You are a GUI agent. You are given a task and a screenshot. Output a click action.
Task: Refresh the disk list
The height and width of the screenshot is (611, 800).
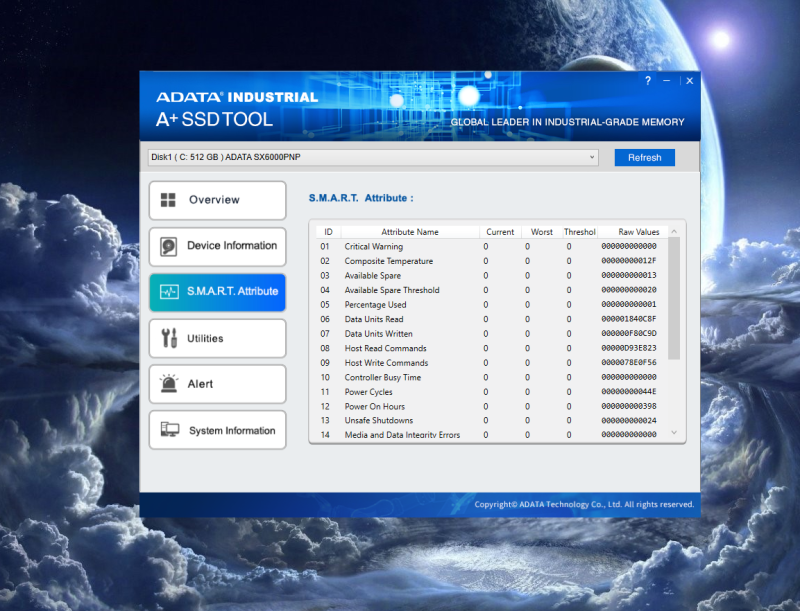coord(644,158)
